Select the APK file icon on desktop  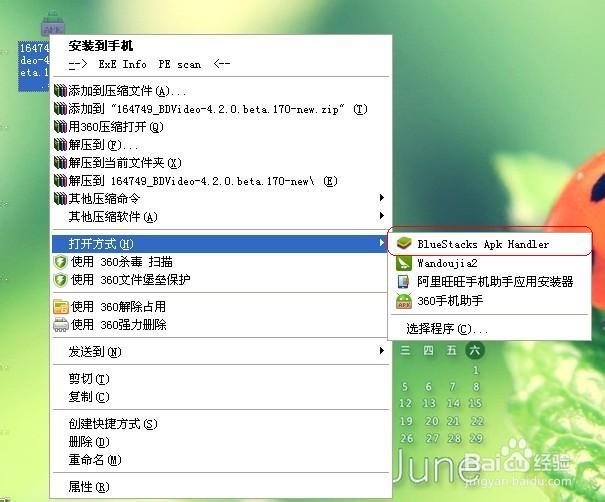(53, 23)
